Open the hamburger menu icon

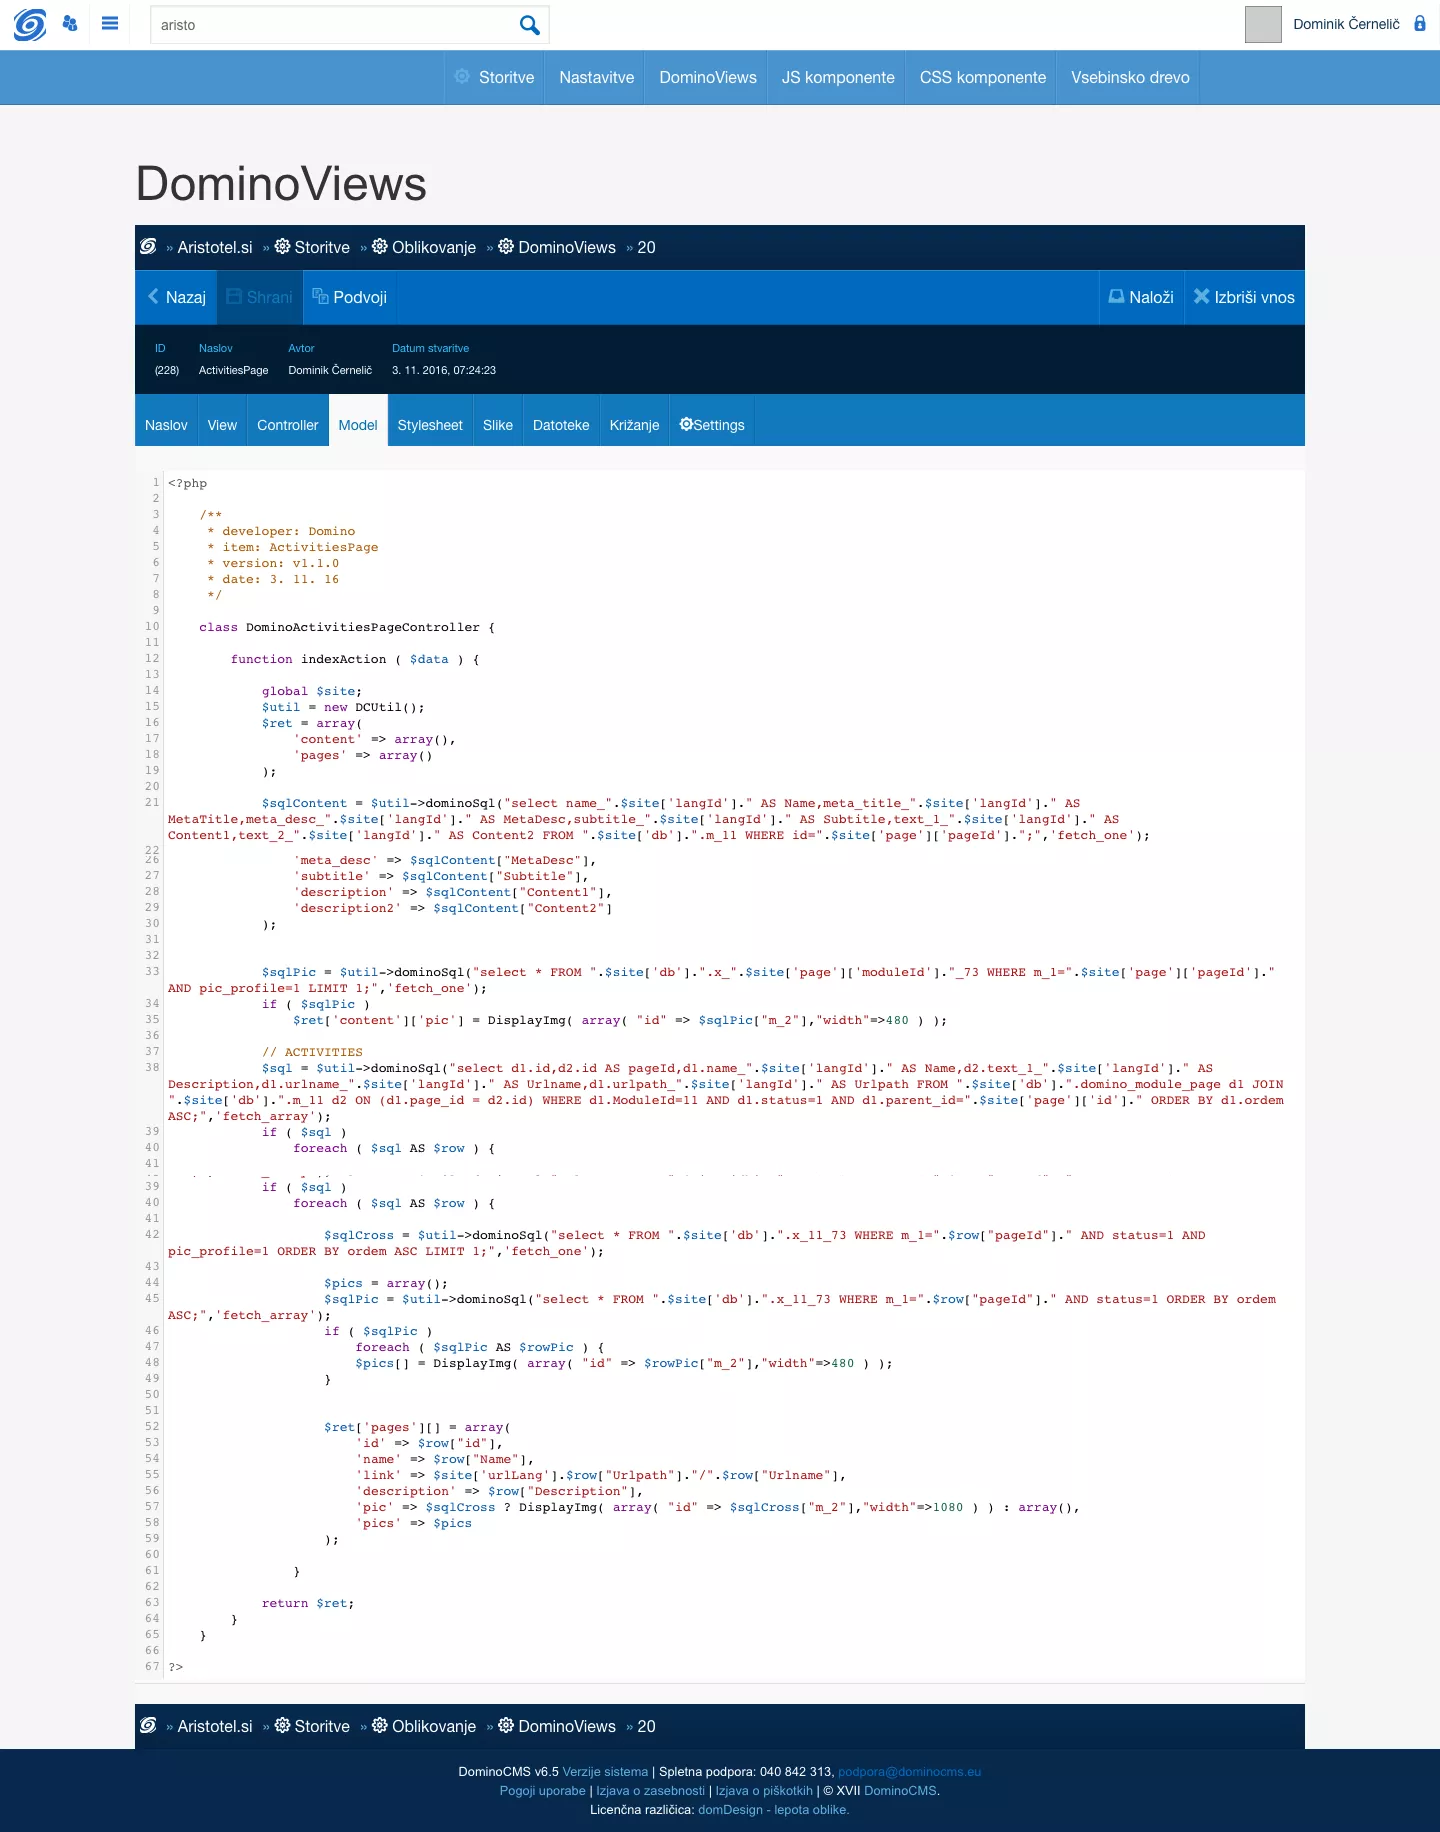110,24
